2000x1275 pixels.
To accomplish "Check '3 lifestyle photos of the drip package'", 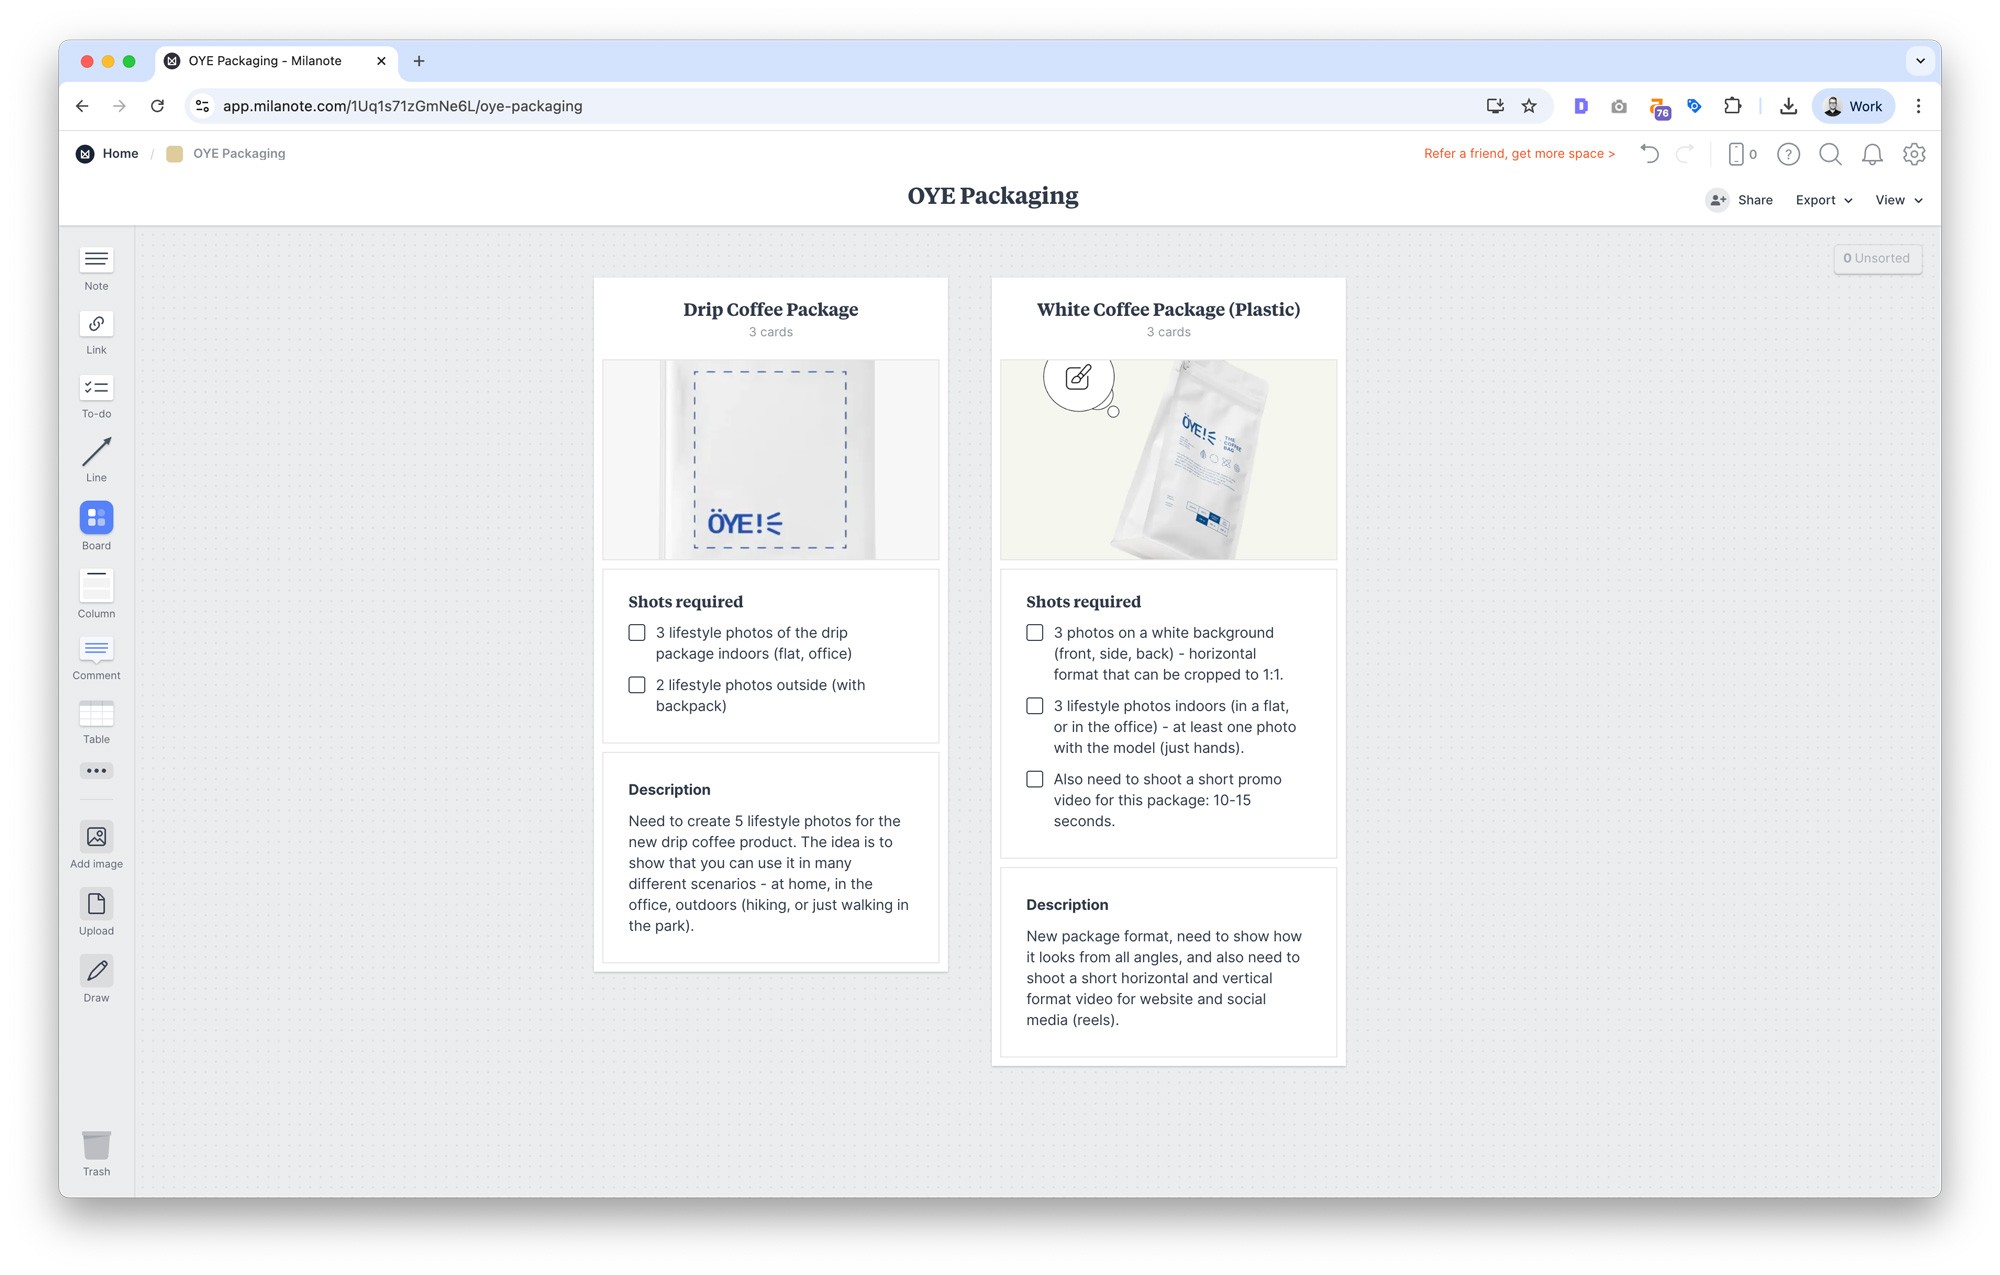I will [x=637, y=633].
